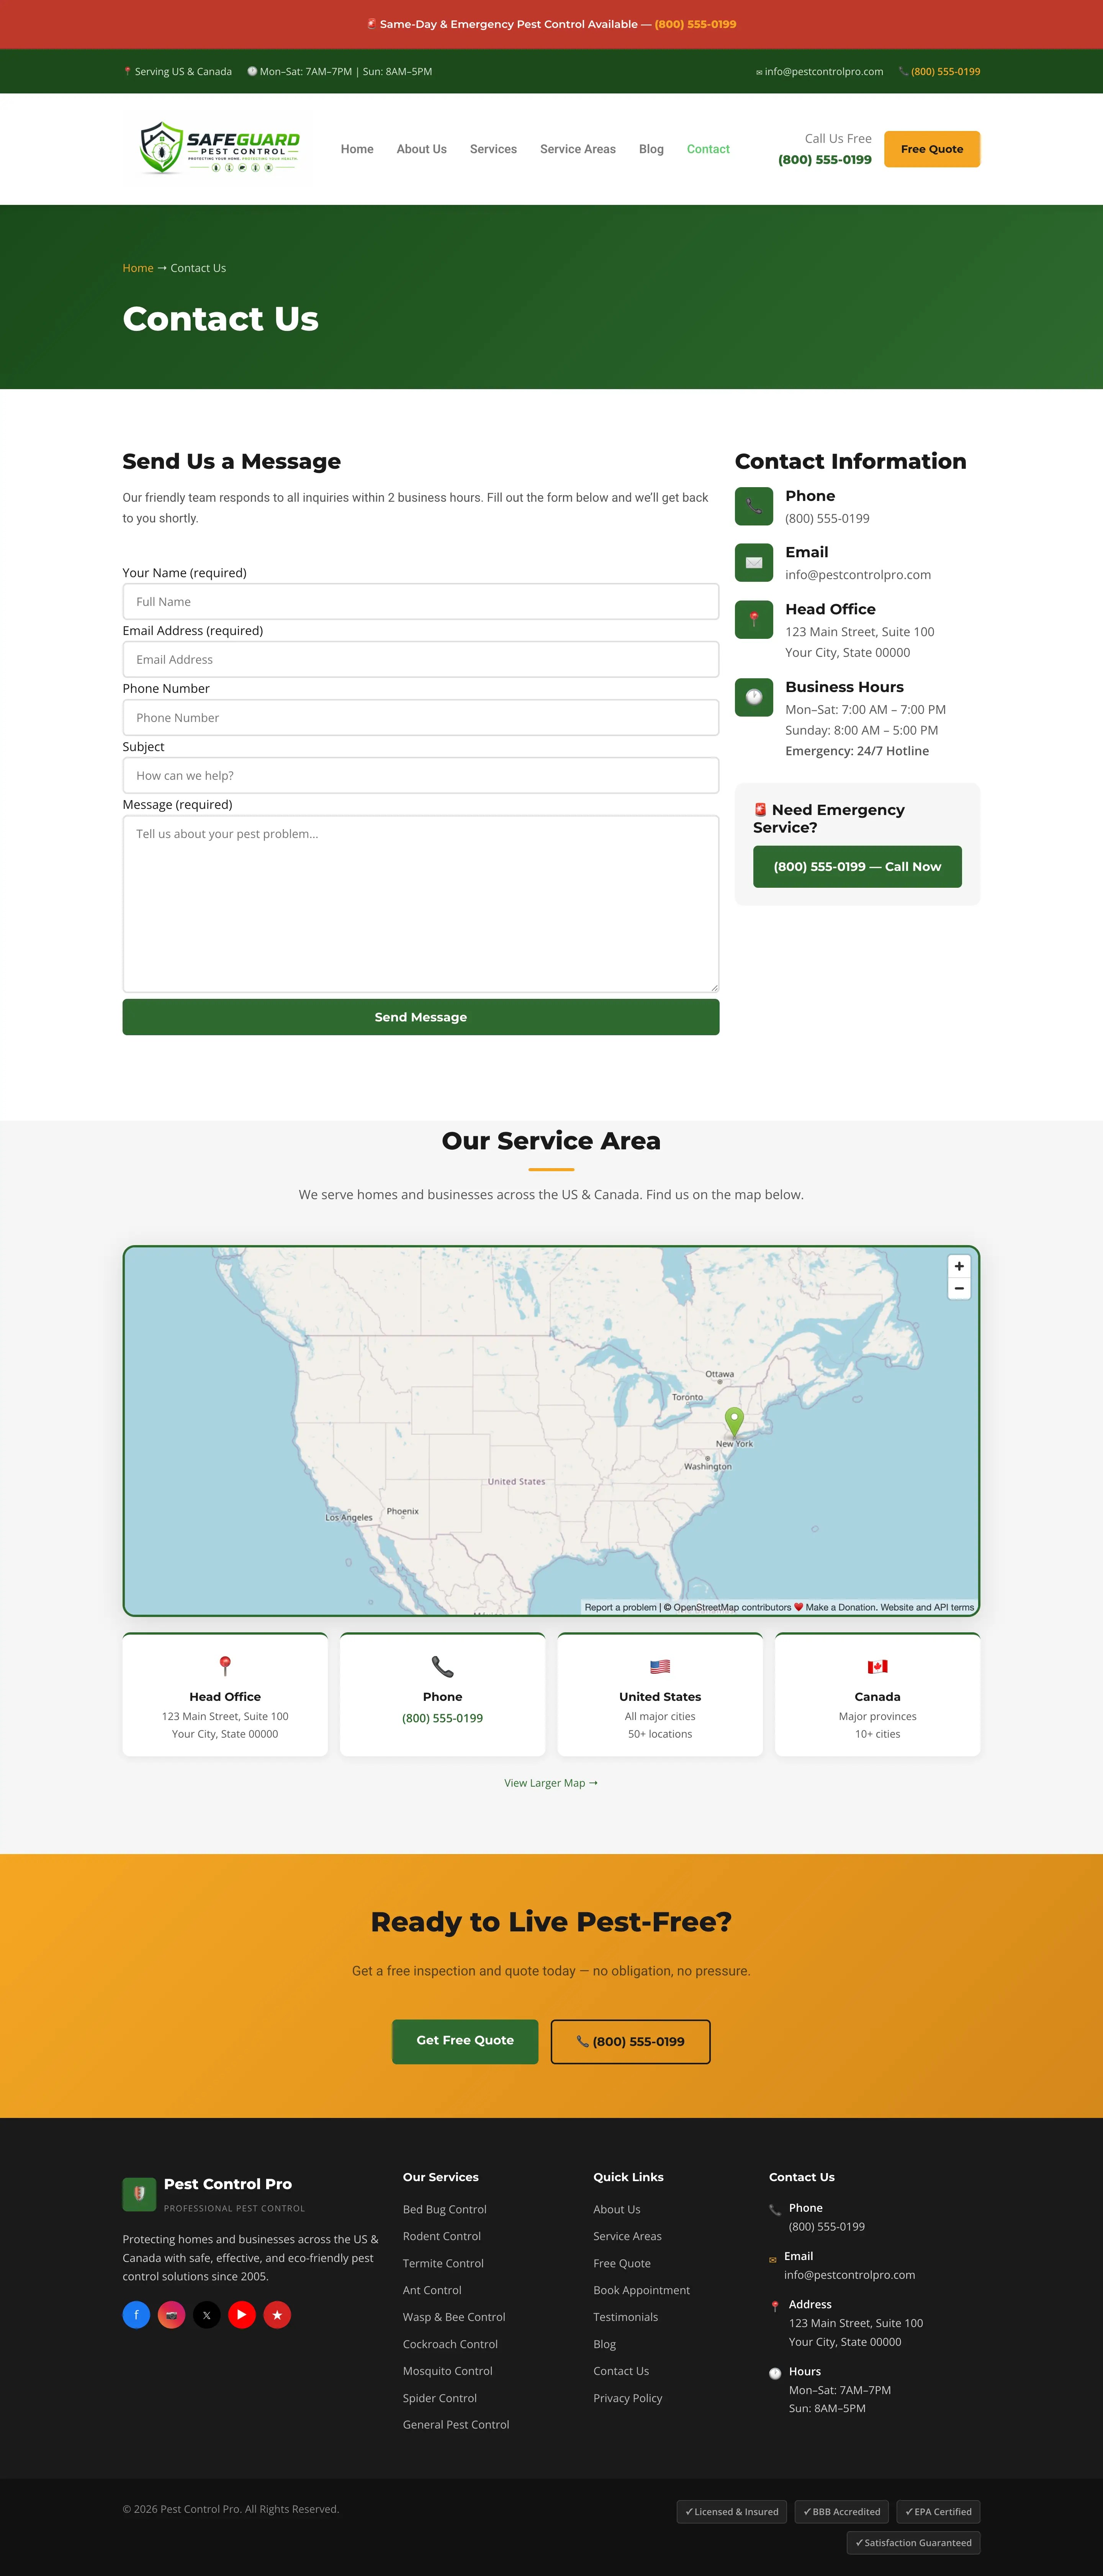Viewport: 1103px width, 2576px height.
Task: Click the Free Quote header button
Action: tap(932, 149)
